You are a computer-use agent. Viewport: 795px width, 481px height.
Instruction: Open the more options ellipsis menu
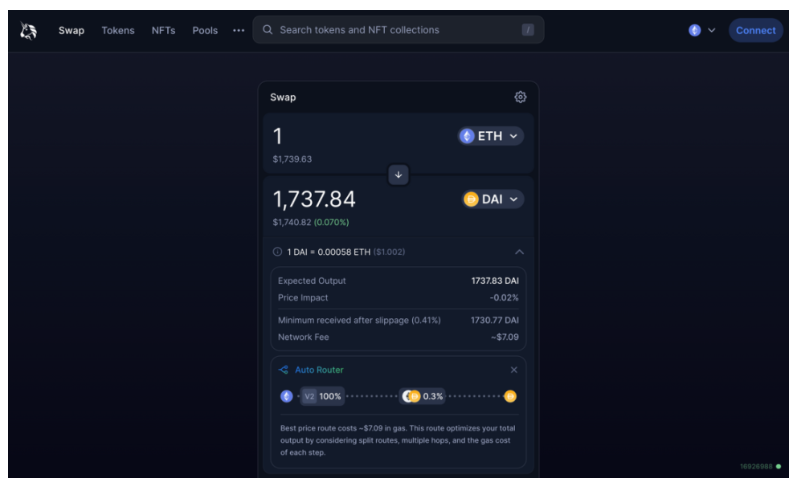click(238, 30)
